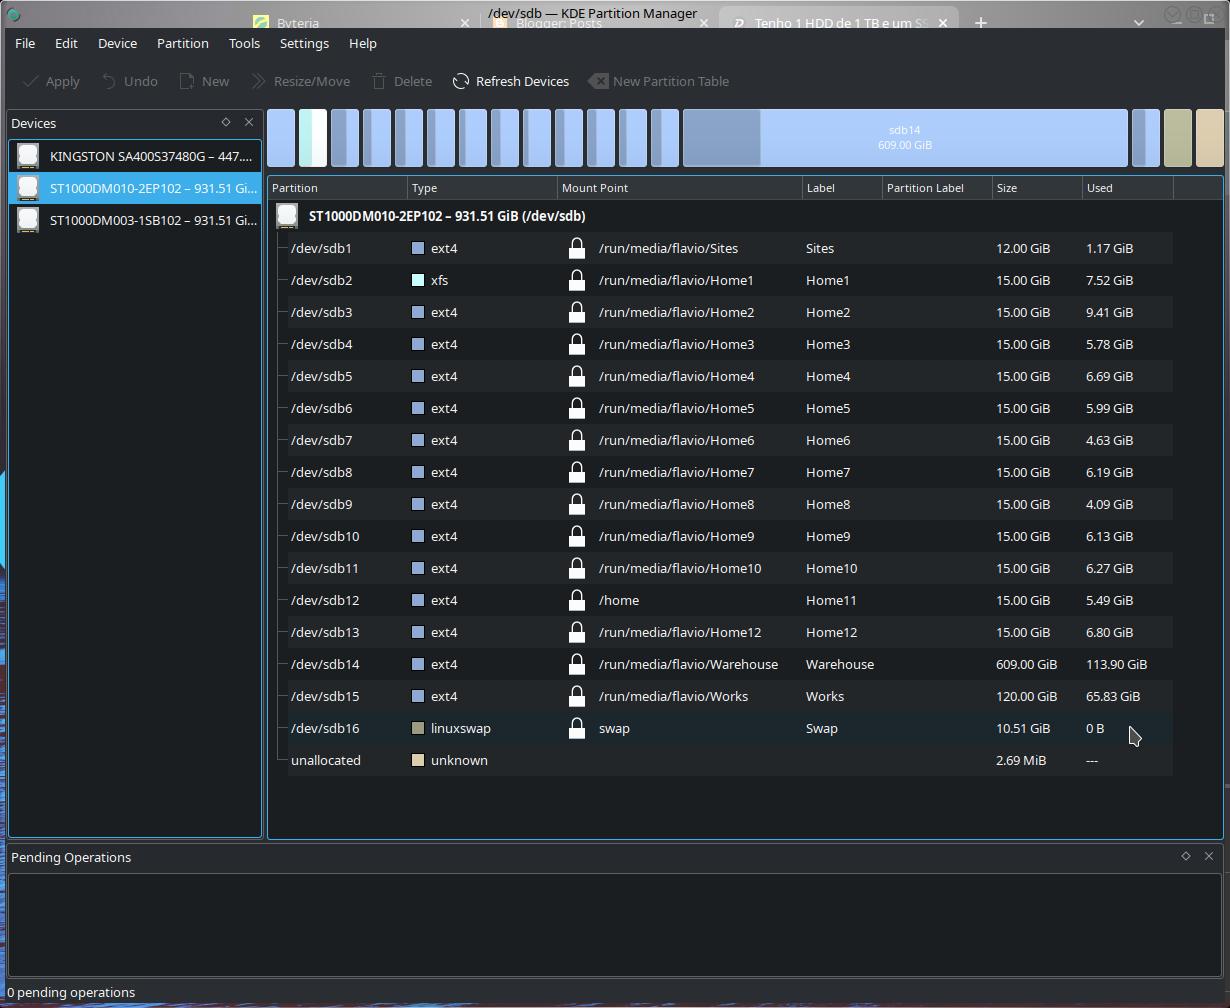Open the Partition menu

(x=182, y=43)
